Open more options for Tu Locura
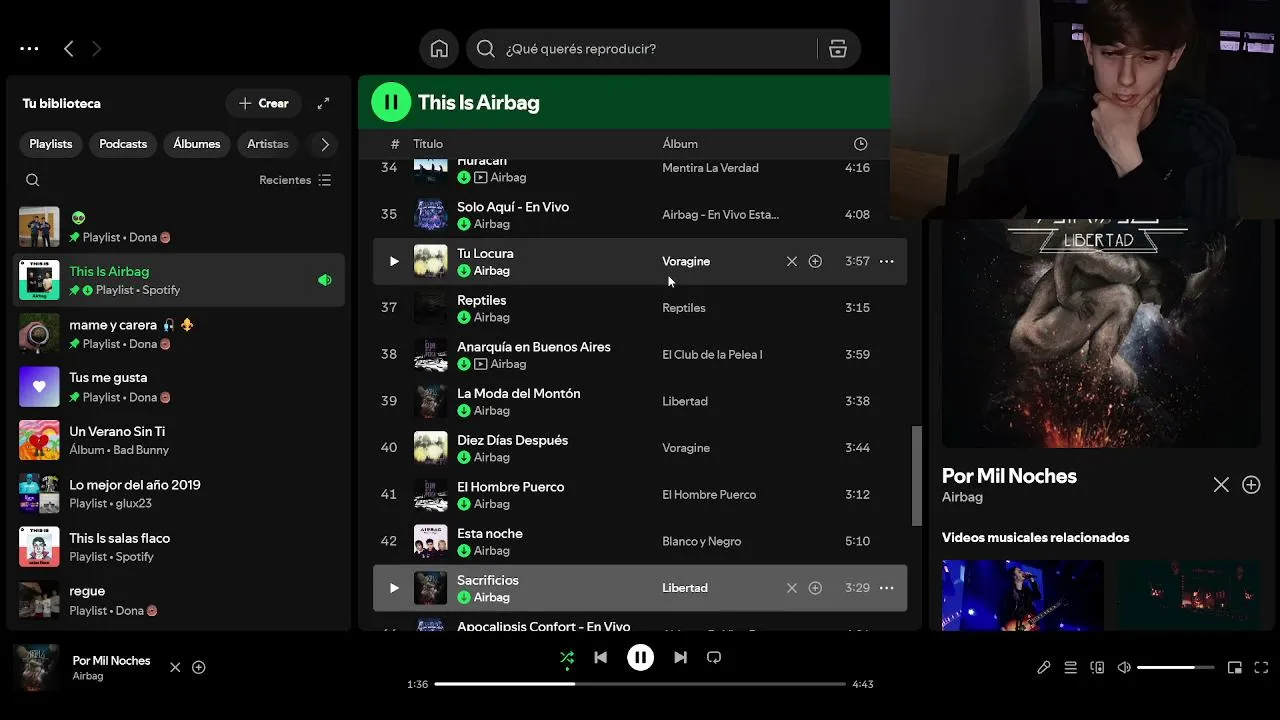 pos(886,261)
